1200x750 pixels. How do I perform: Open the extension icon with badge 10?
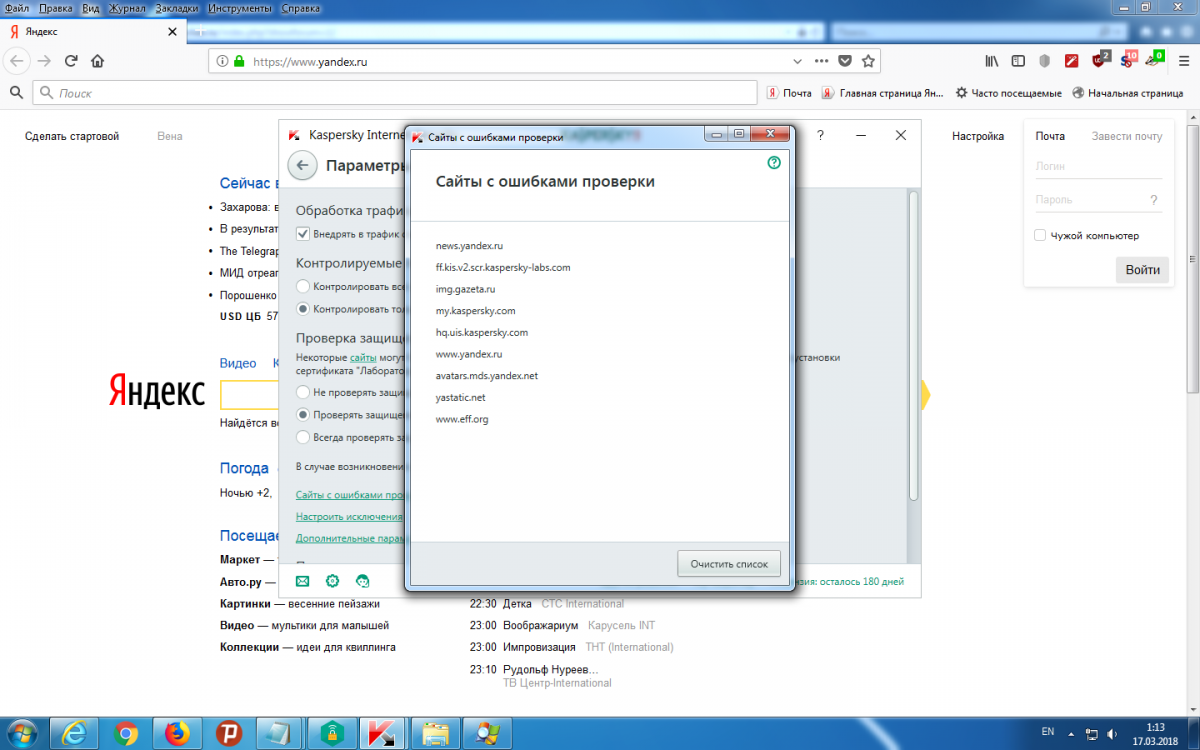(x=1127, y=59)
